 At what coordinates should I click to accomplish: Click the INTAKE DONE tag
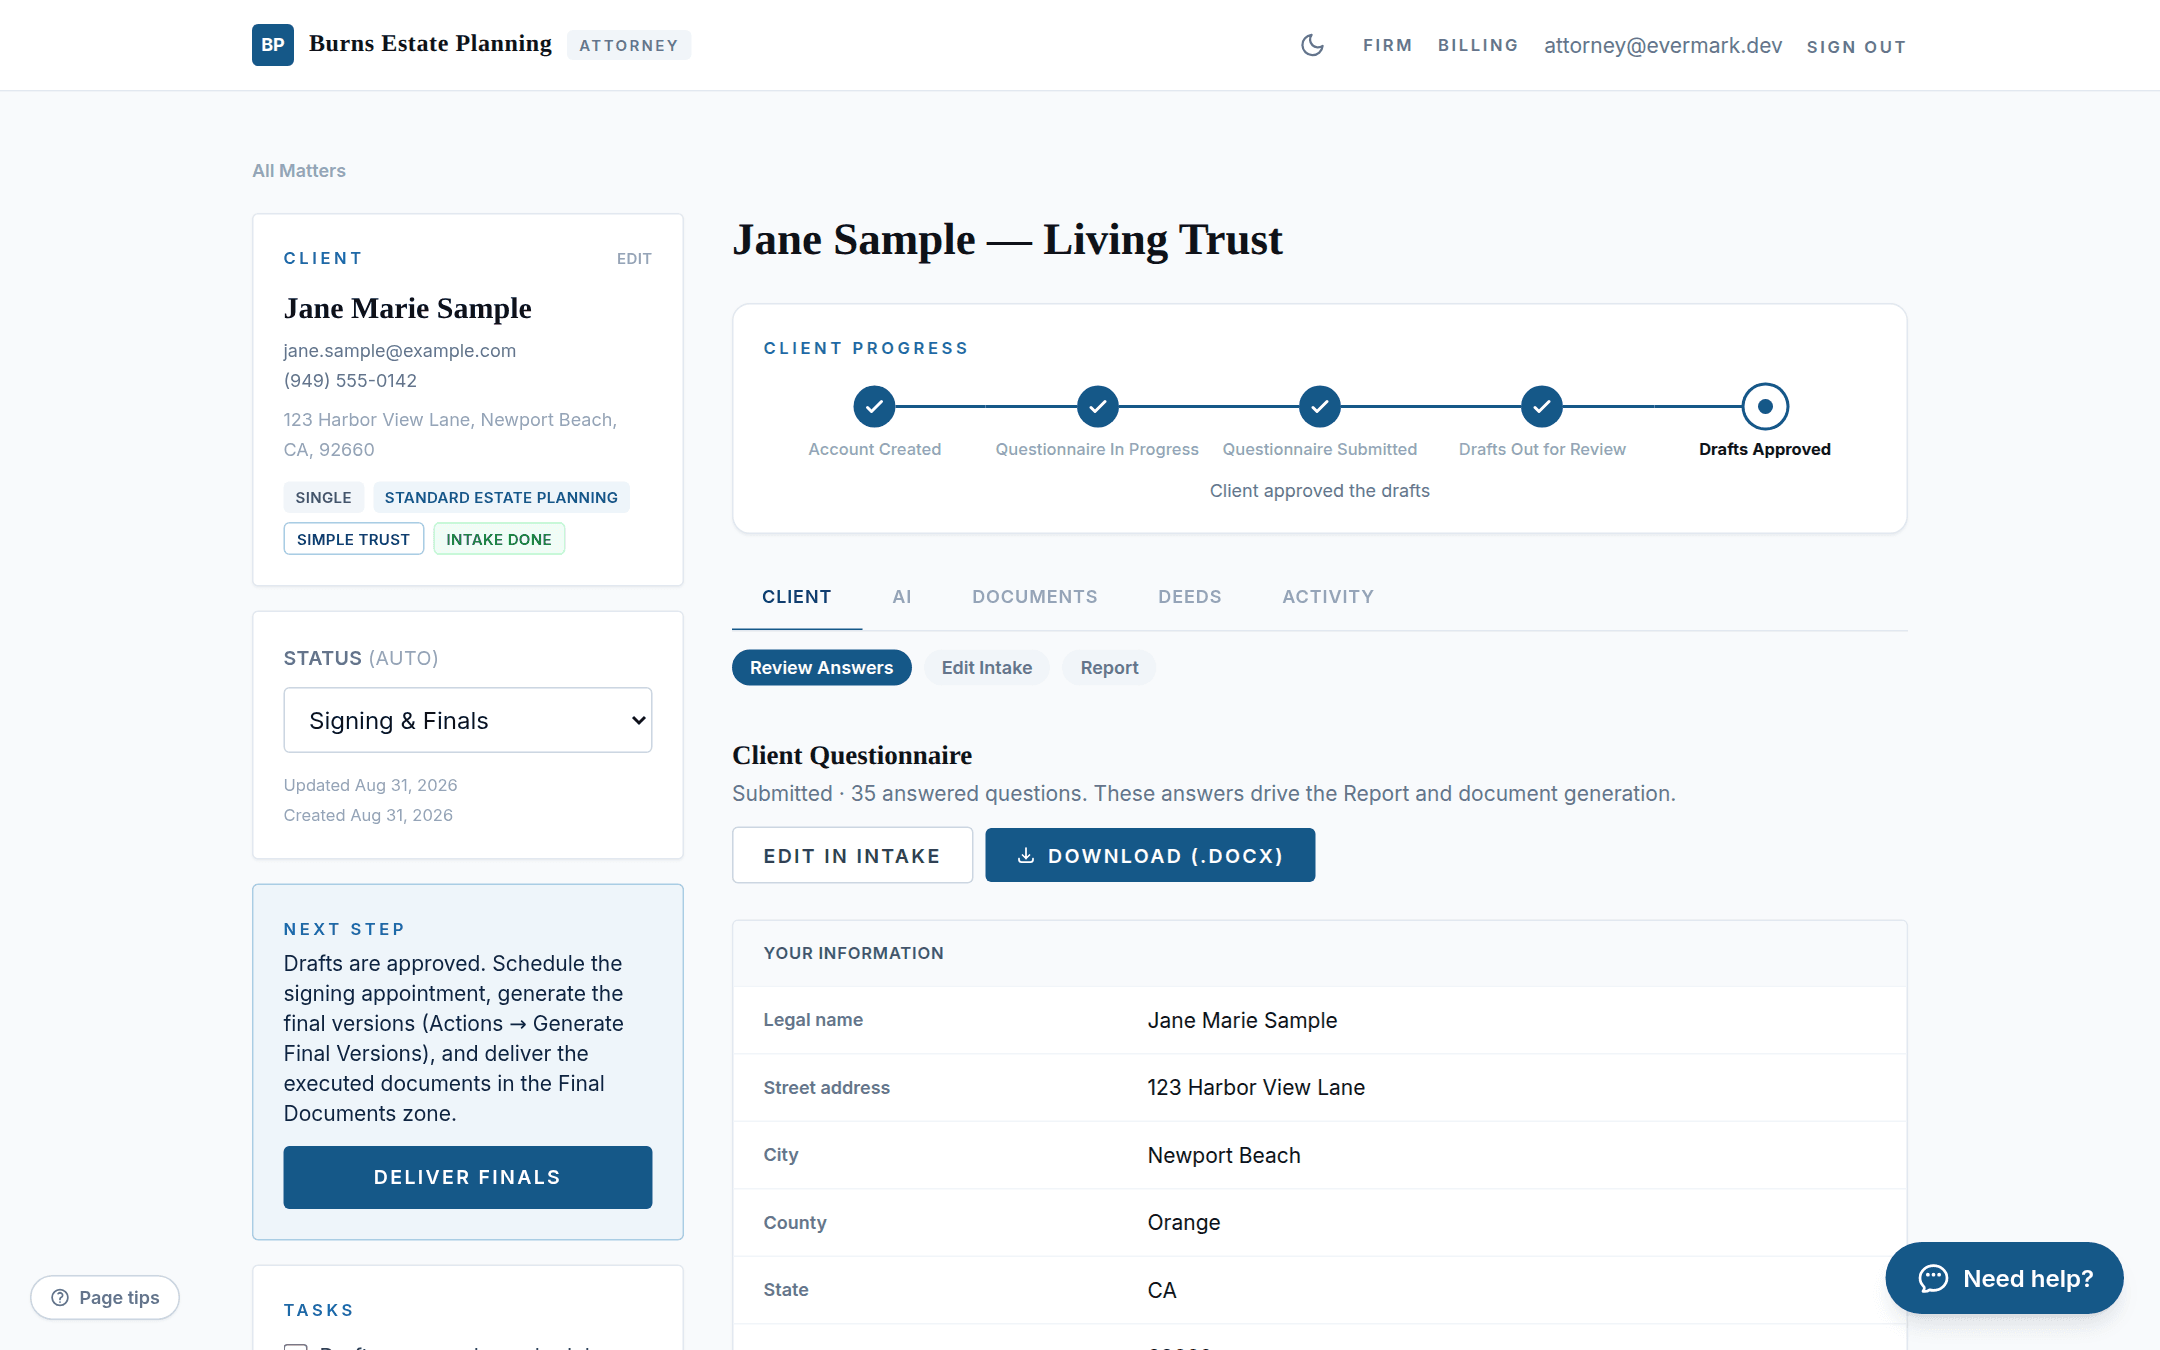[499, 539]
